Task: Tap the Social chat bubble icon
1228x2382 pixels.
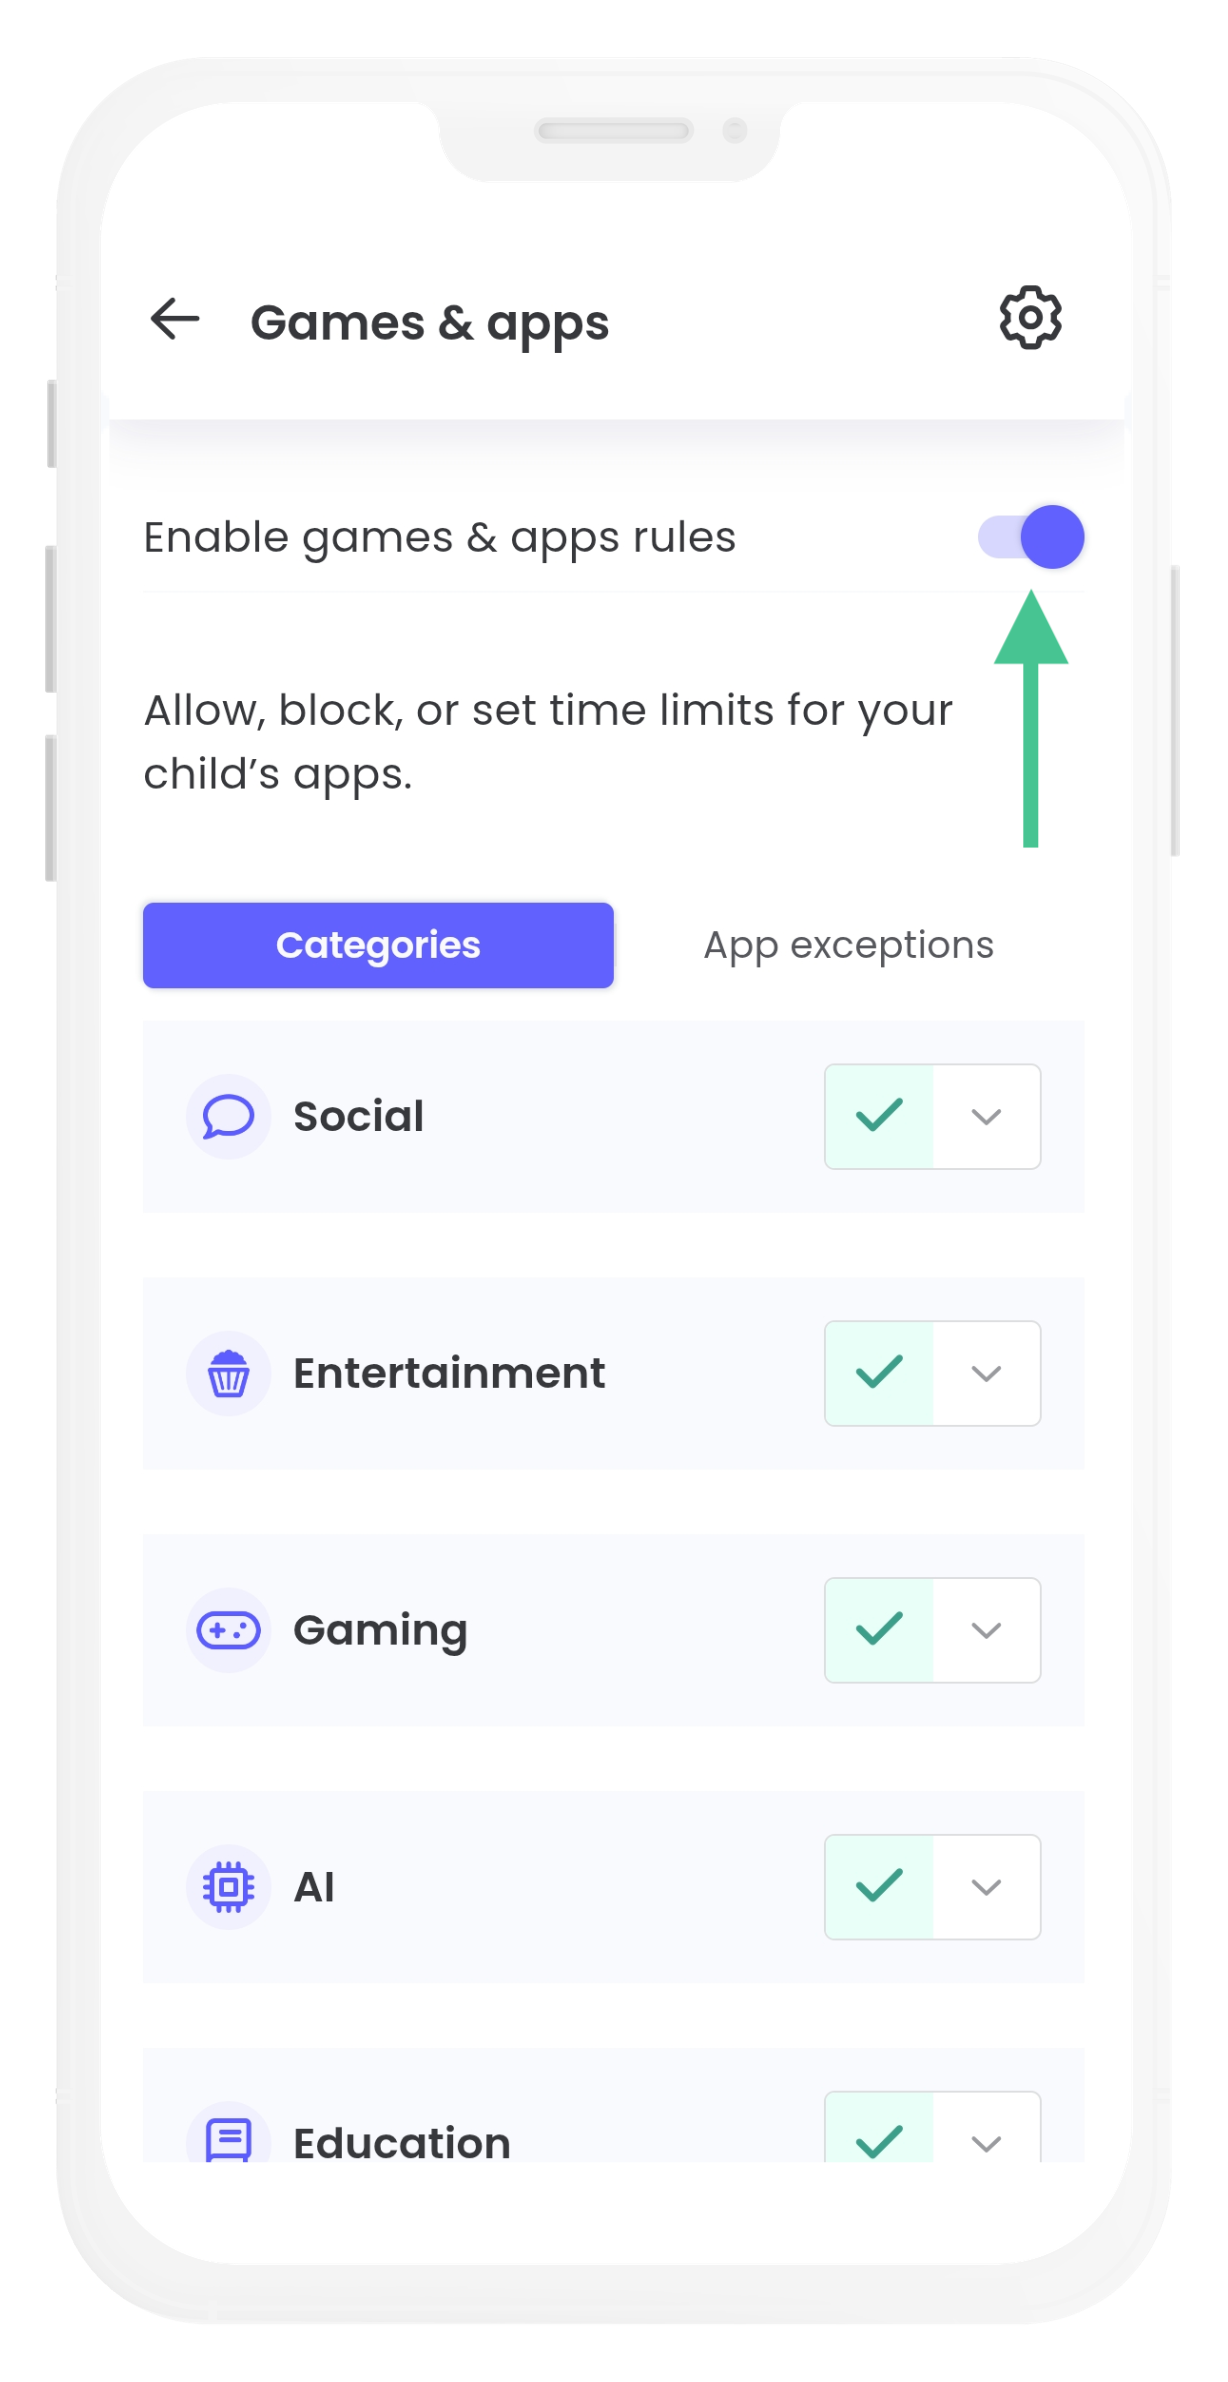Action: 228,1117
